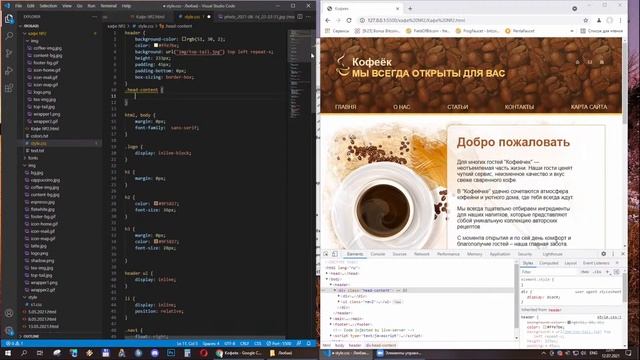Click О НАС link in webpage navigation
640x360 pixels.
(x=402, y=107)
